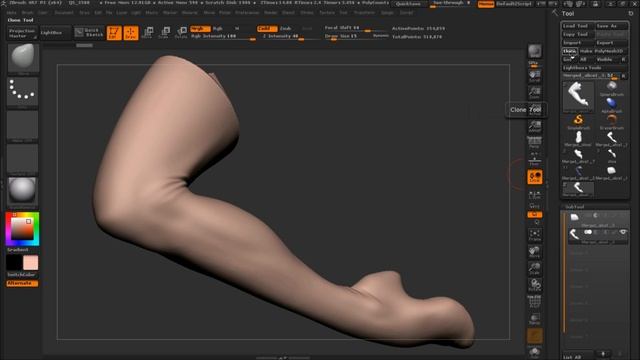The width and height of the screenshot is (640, 360).
Task: Click the BPR render icon
Action: (535, 52)
